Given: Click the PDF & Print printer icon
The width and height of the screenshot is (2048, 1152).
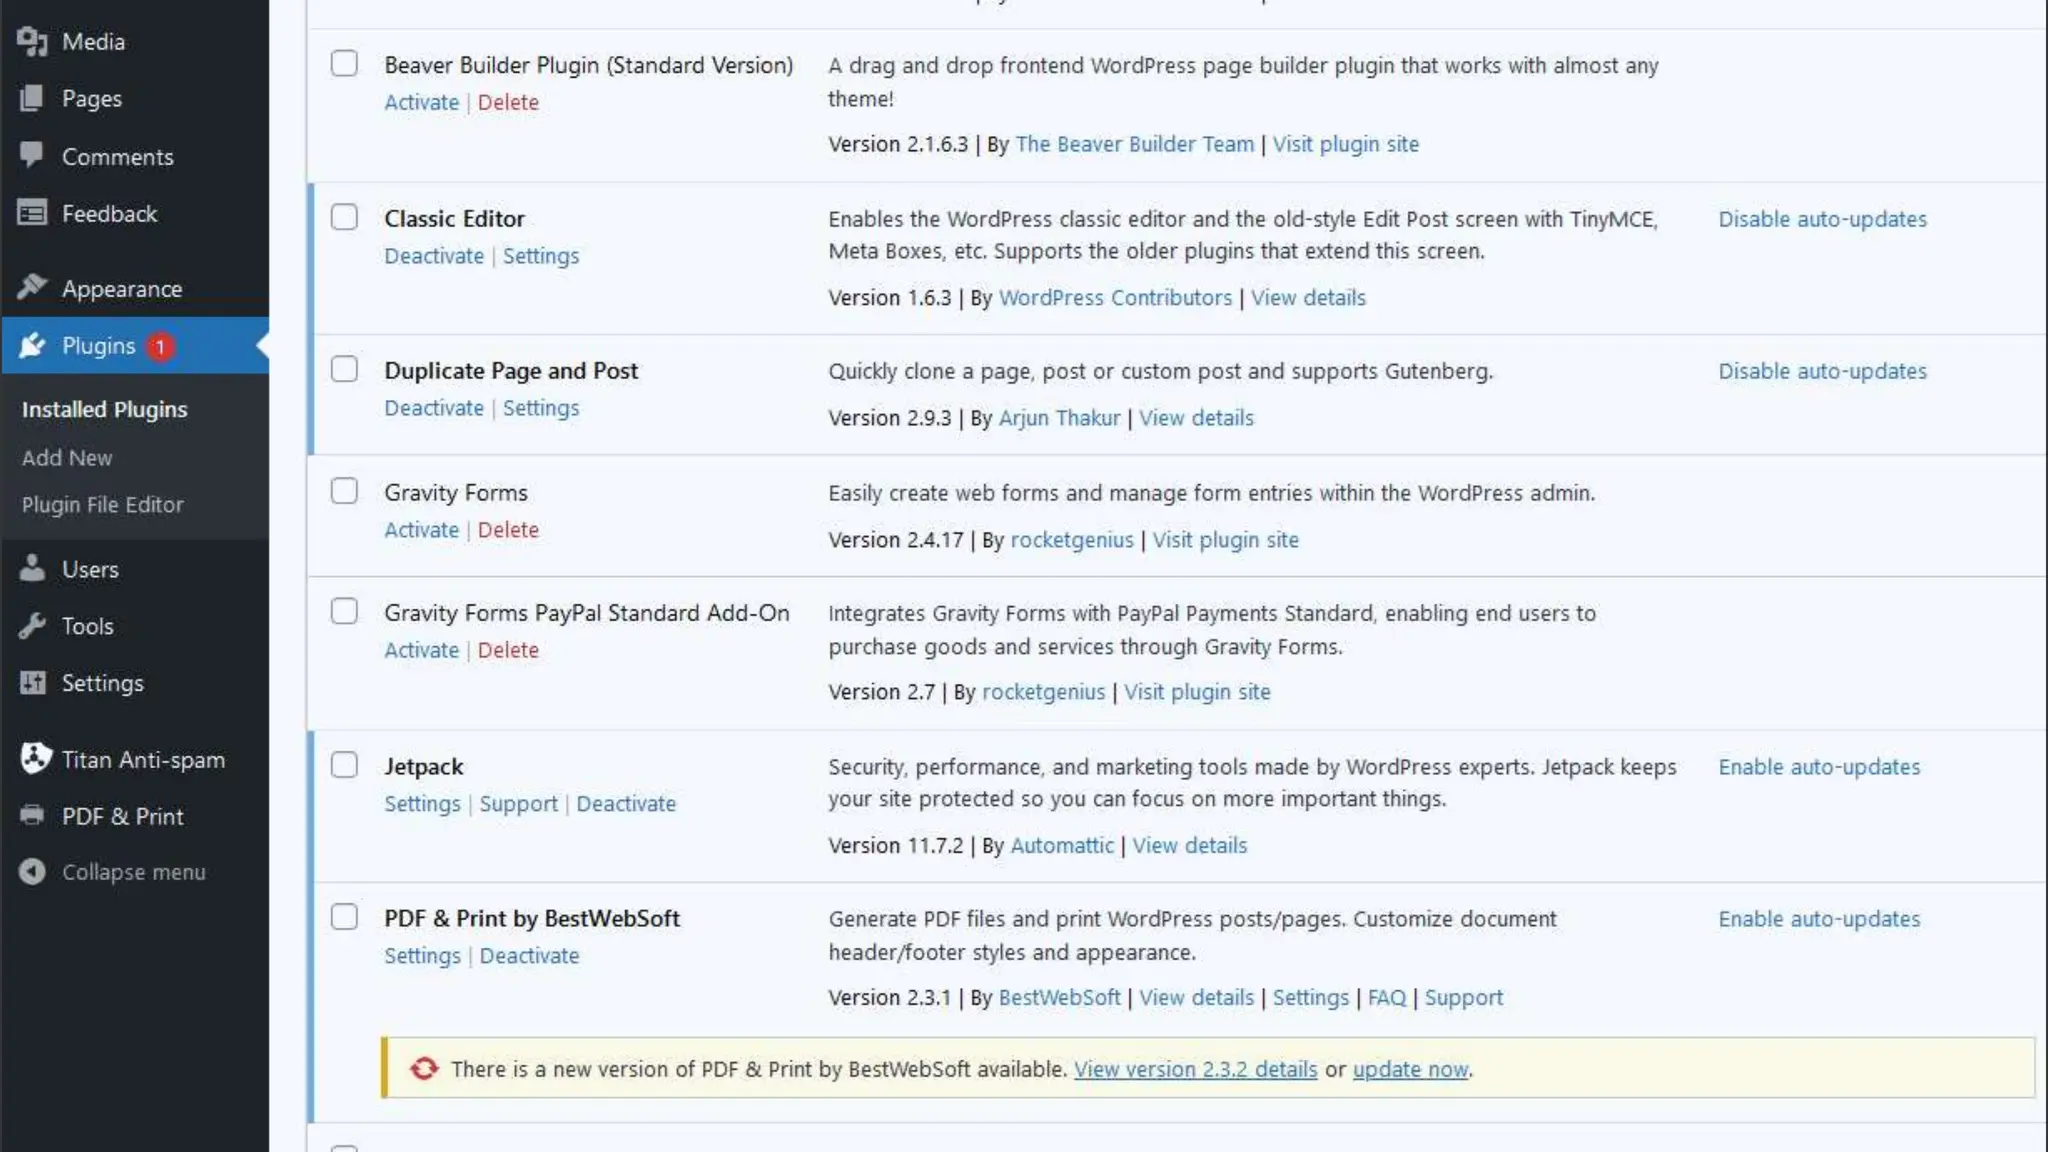Looking at the screenshot, I should pyautogui.click(x=32, y=816).
